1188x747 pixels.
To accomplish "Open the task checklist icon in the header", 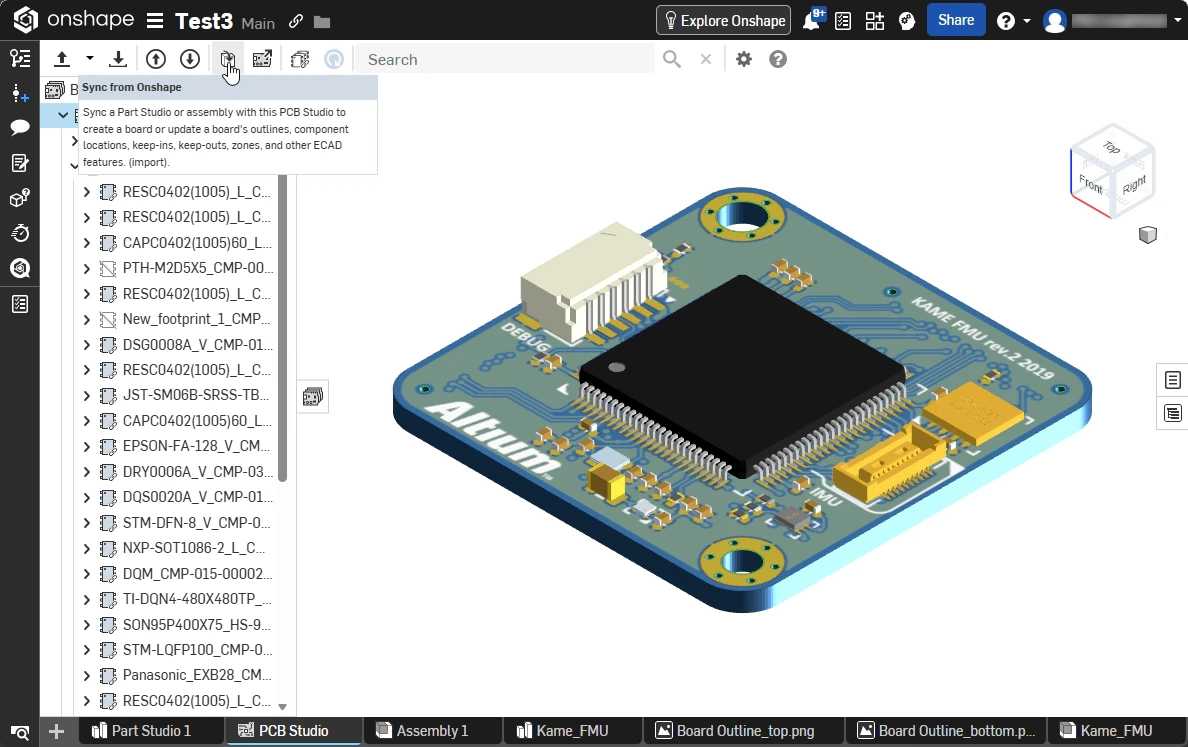I will point(843,21).
